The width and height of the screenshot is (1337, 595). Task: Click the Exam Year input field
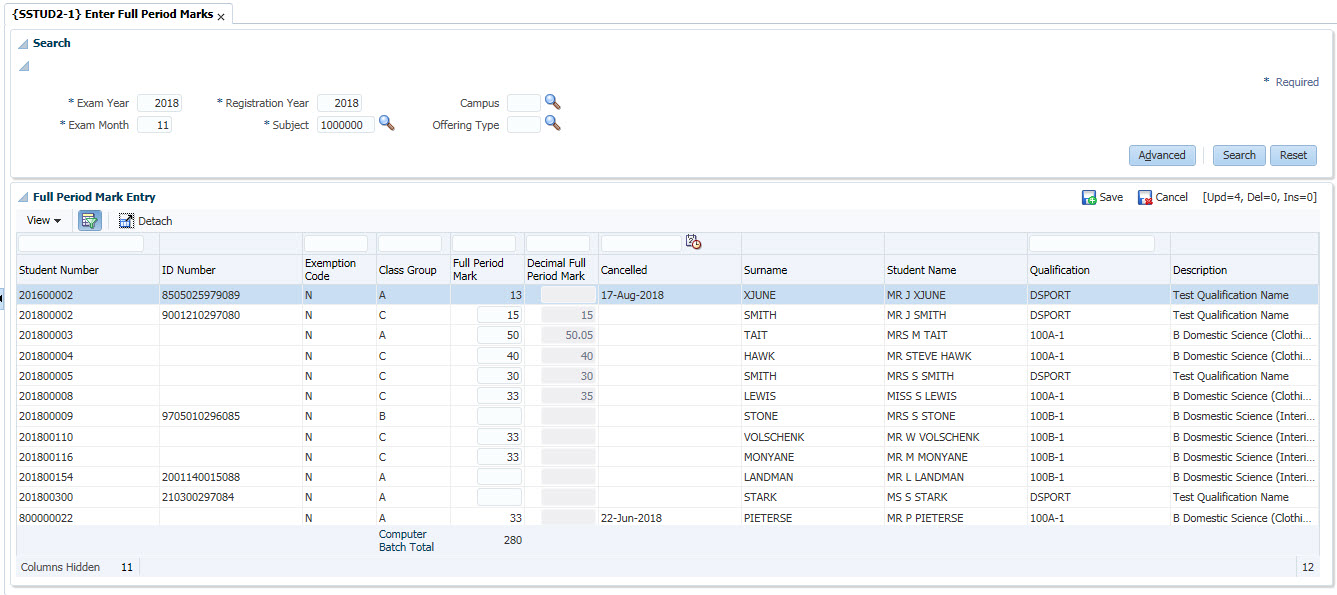[x=160, y=103]
